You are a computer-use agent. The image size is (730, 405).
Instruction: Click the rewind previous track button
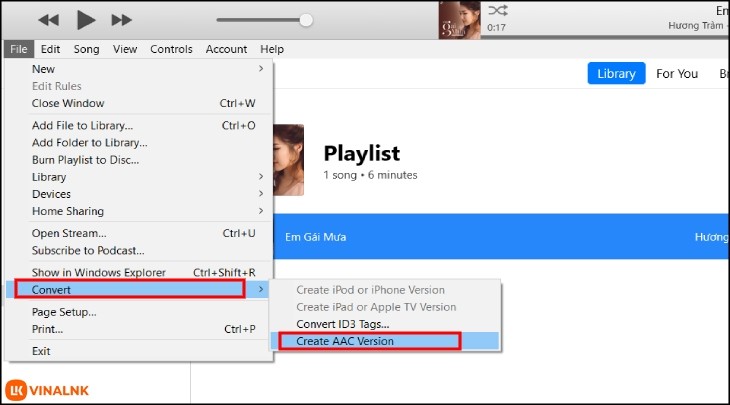(48, 20)
